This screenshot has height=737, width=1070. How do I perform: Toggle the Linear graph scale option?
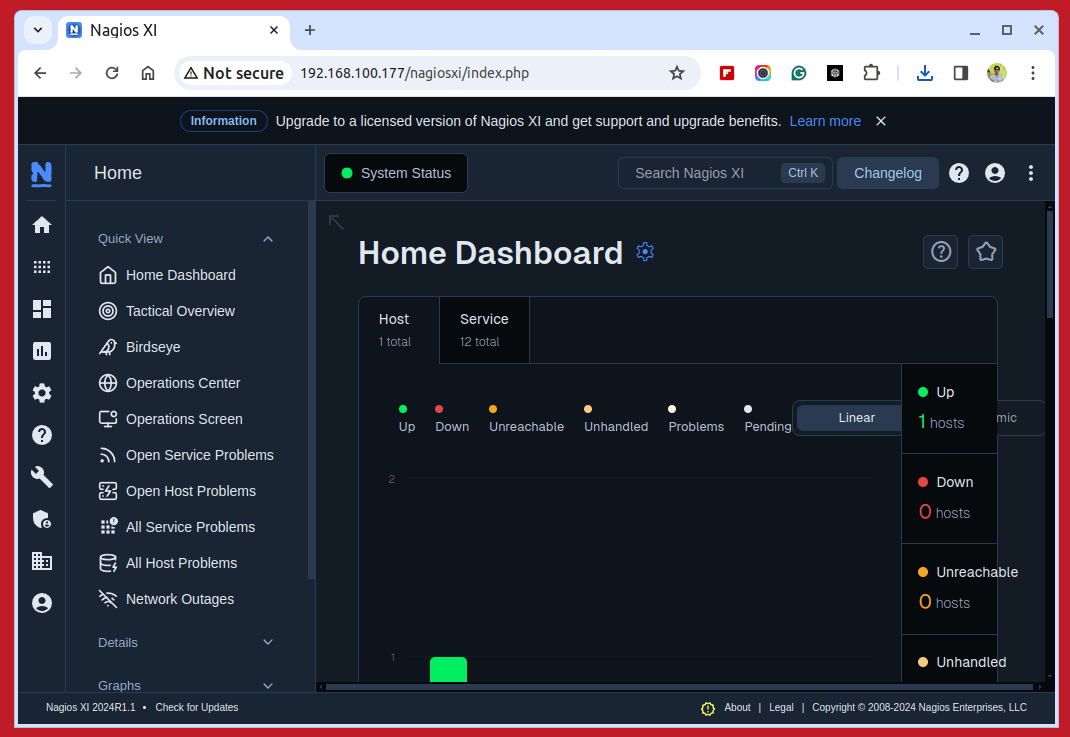point(855,418)
